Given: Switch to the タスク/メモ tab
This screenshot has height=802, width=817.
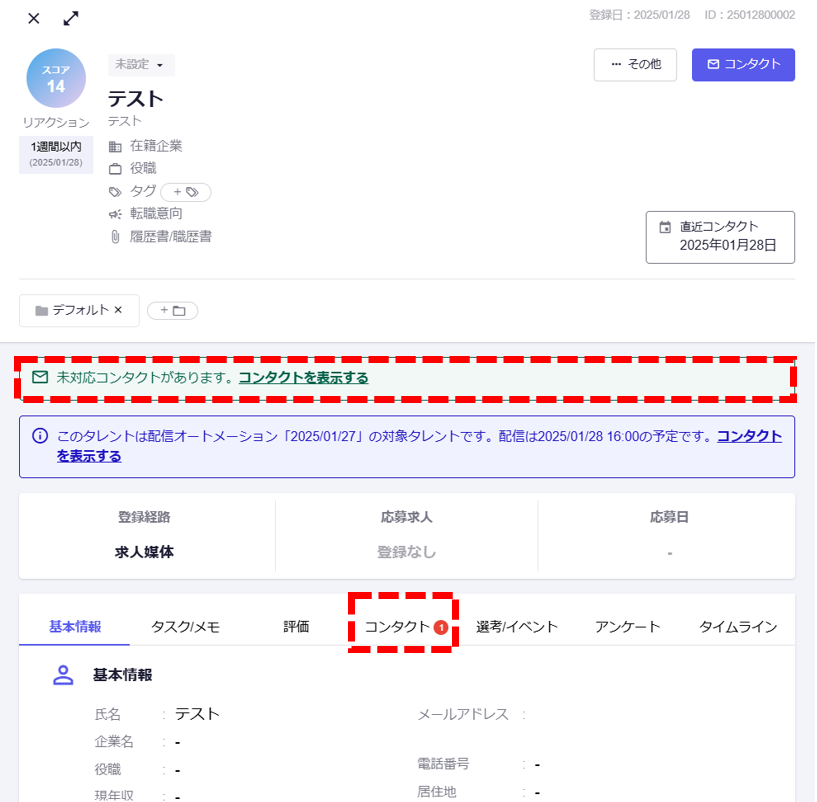Looking at the screenshot, I should pyautogui.click(x=185, y=627).
